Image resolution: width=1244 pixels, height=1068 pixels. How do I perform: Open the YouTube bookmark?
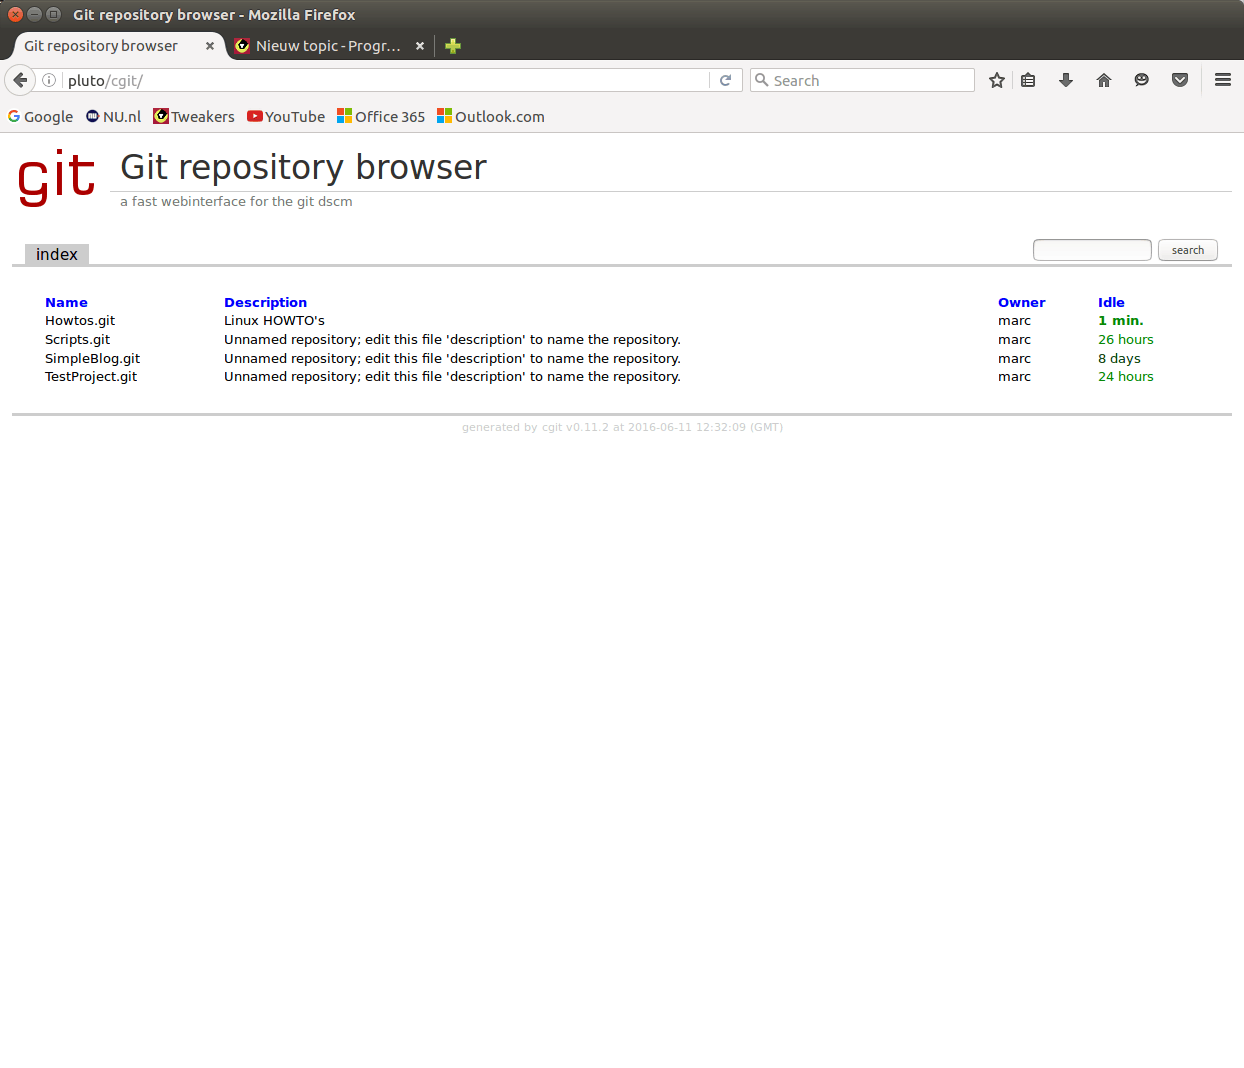point(286,117)
